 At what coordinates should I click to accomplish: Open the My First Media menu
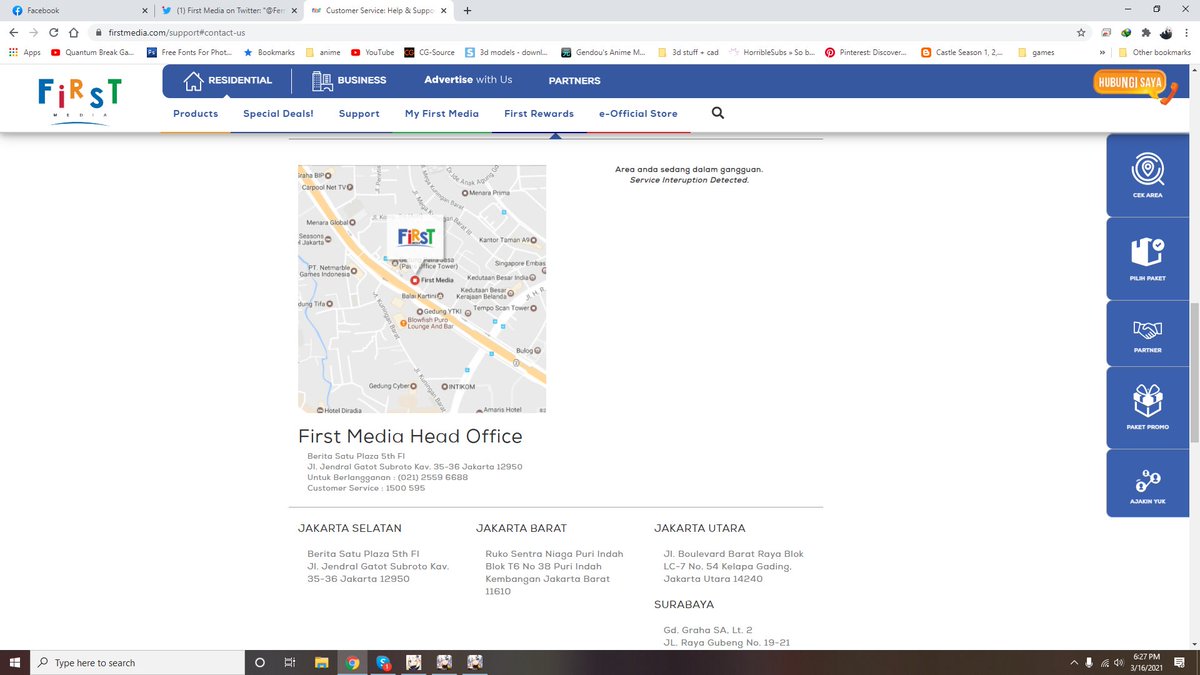442,113
